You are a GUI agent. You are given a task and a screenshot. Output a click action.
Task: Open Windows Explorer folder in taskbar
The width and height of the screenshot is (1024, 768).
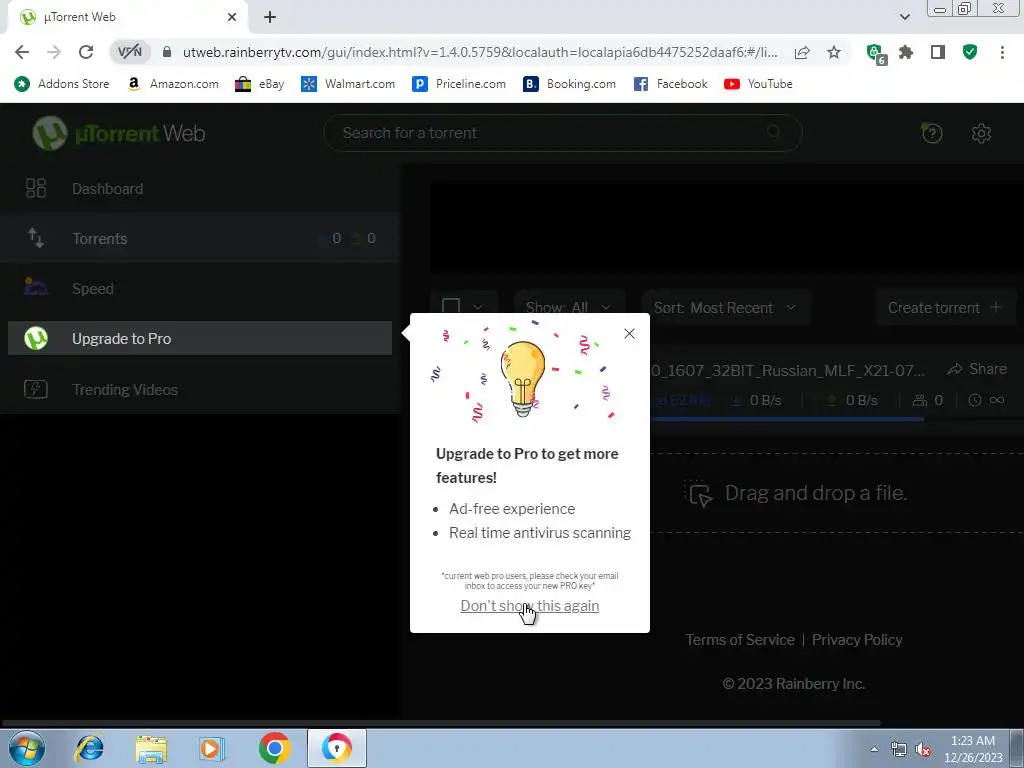[151, 748]
